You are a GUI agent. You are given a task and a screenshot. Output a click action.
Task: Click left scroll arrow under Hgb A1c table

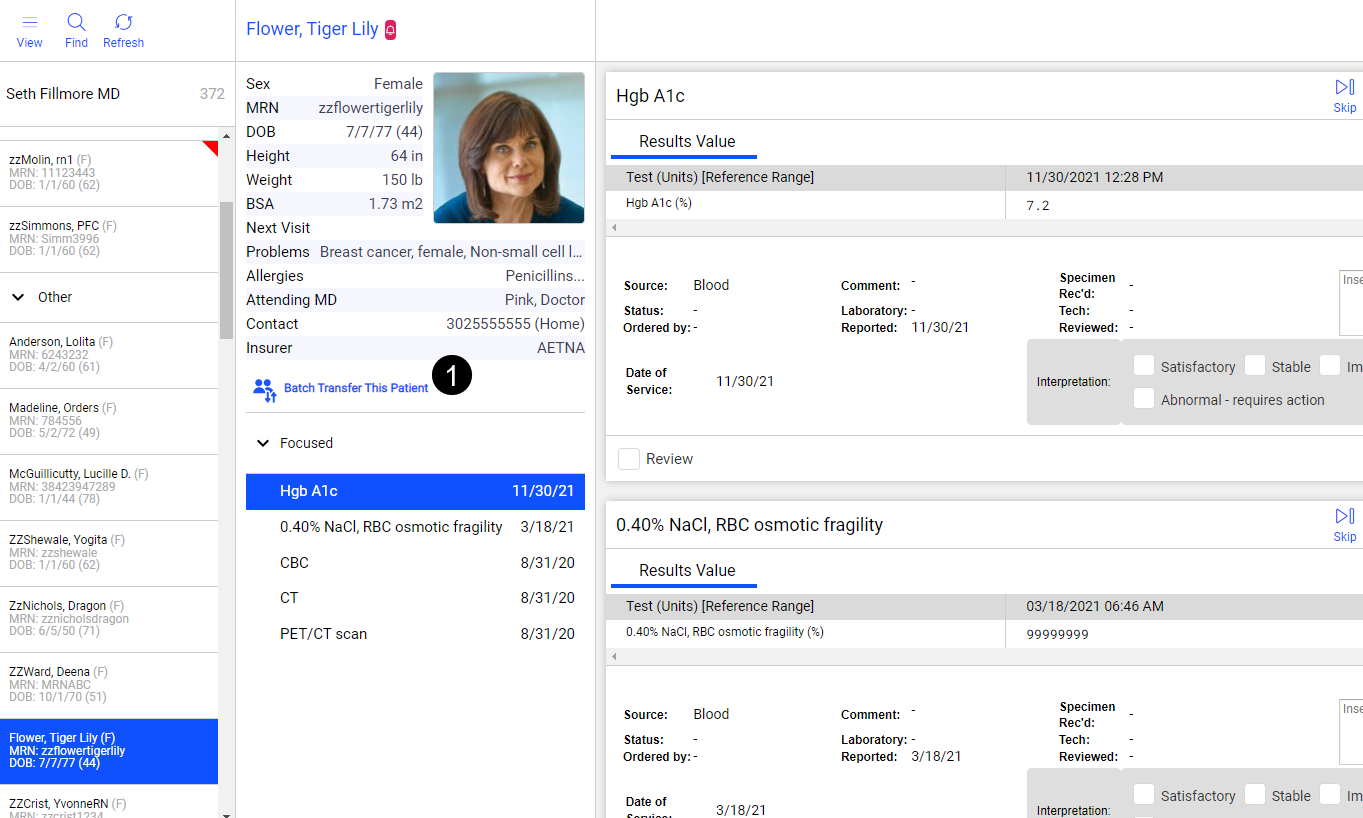point(613,228)
